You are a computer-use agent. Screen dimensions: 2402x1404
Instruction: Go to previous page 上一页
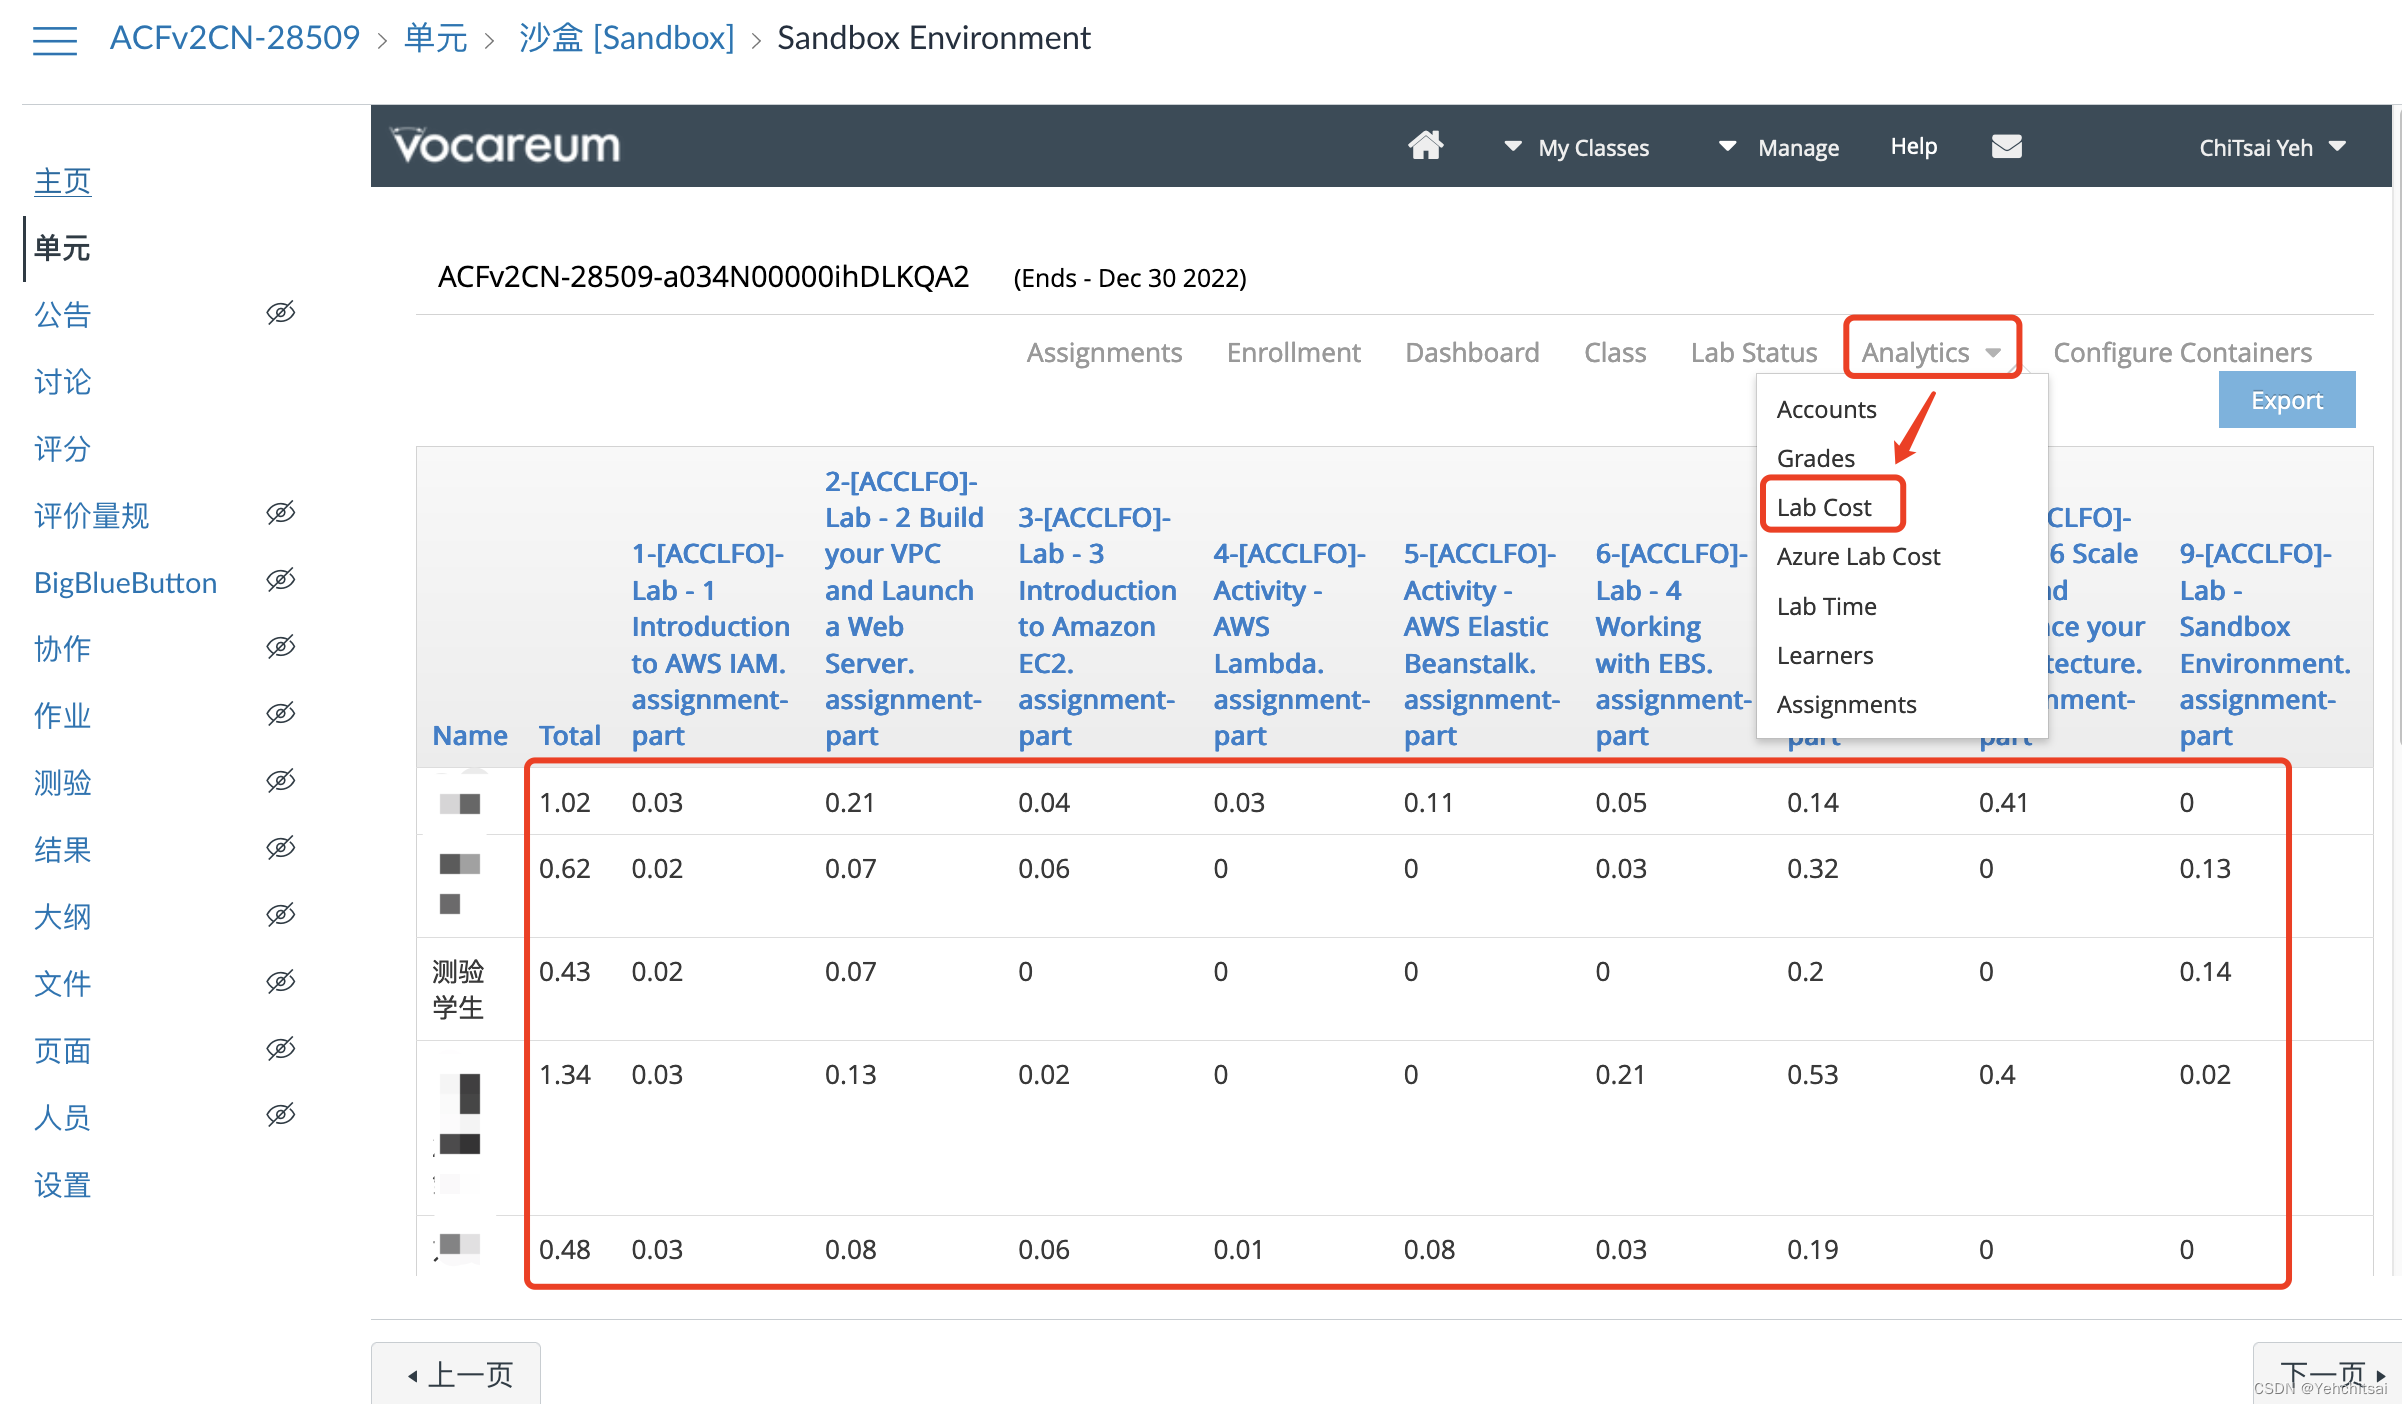456,1373
